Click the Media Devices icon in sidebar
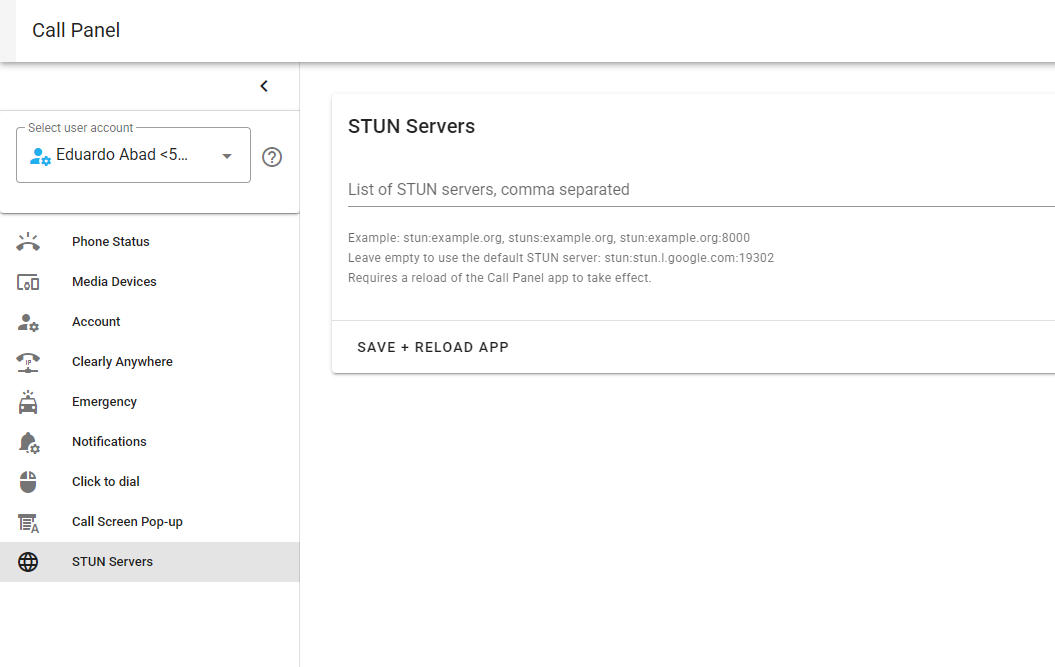The image size is (1055, 667). pyautogui.click(x=28, y=282)
